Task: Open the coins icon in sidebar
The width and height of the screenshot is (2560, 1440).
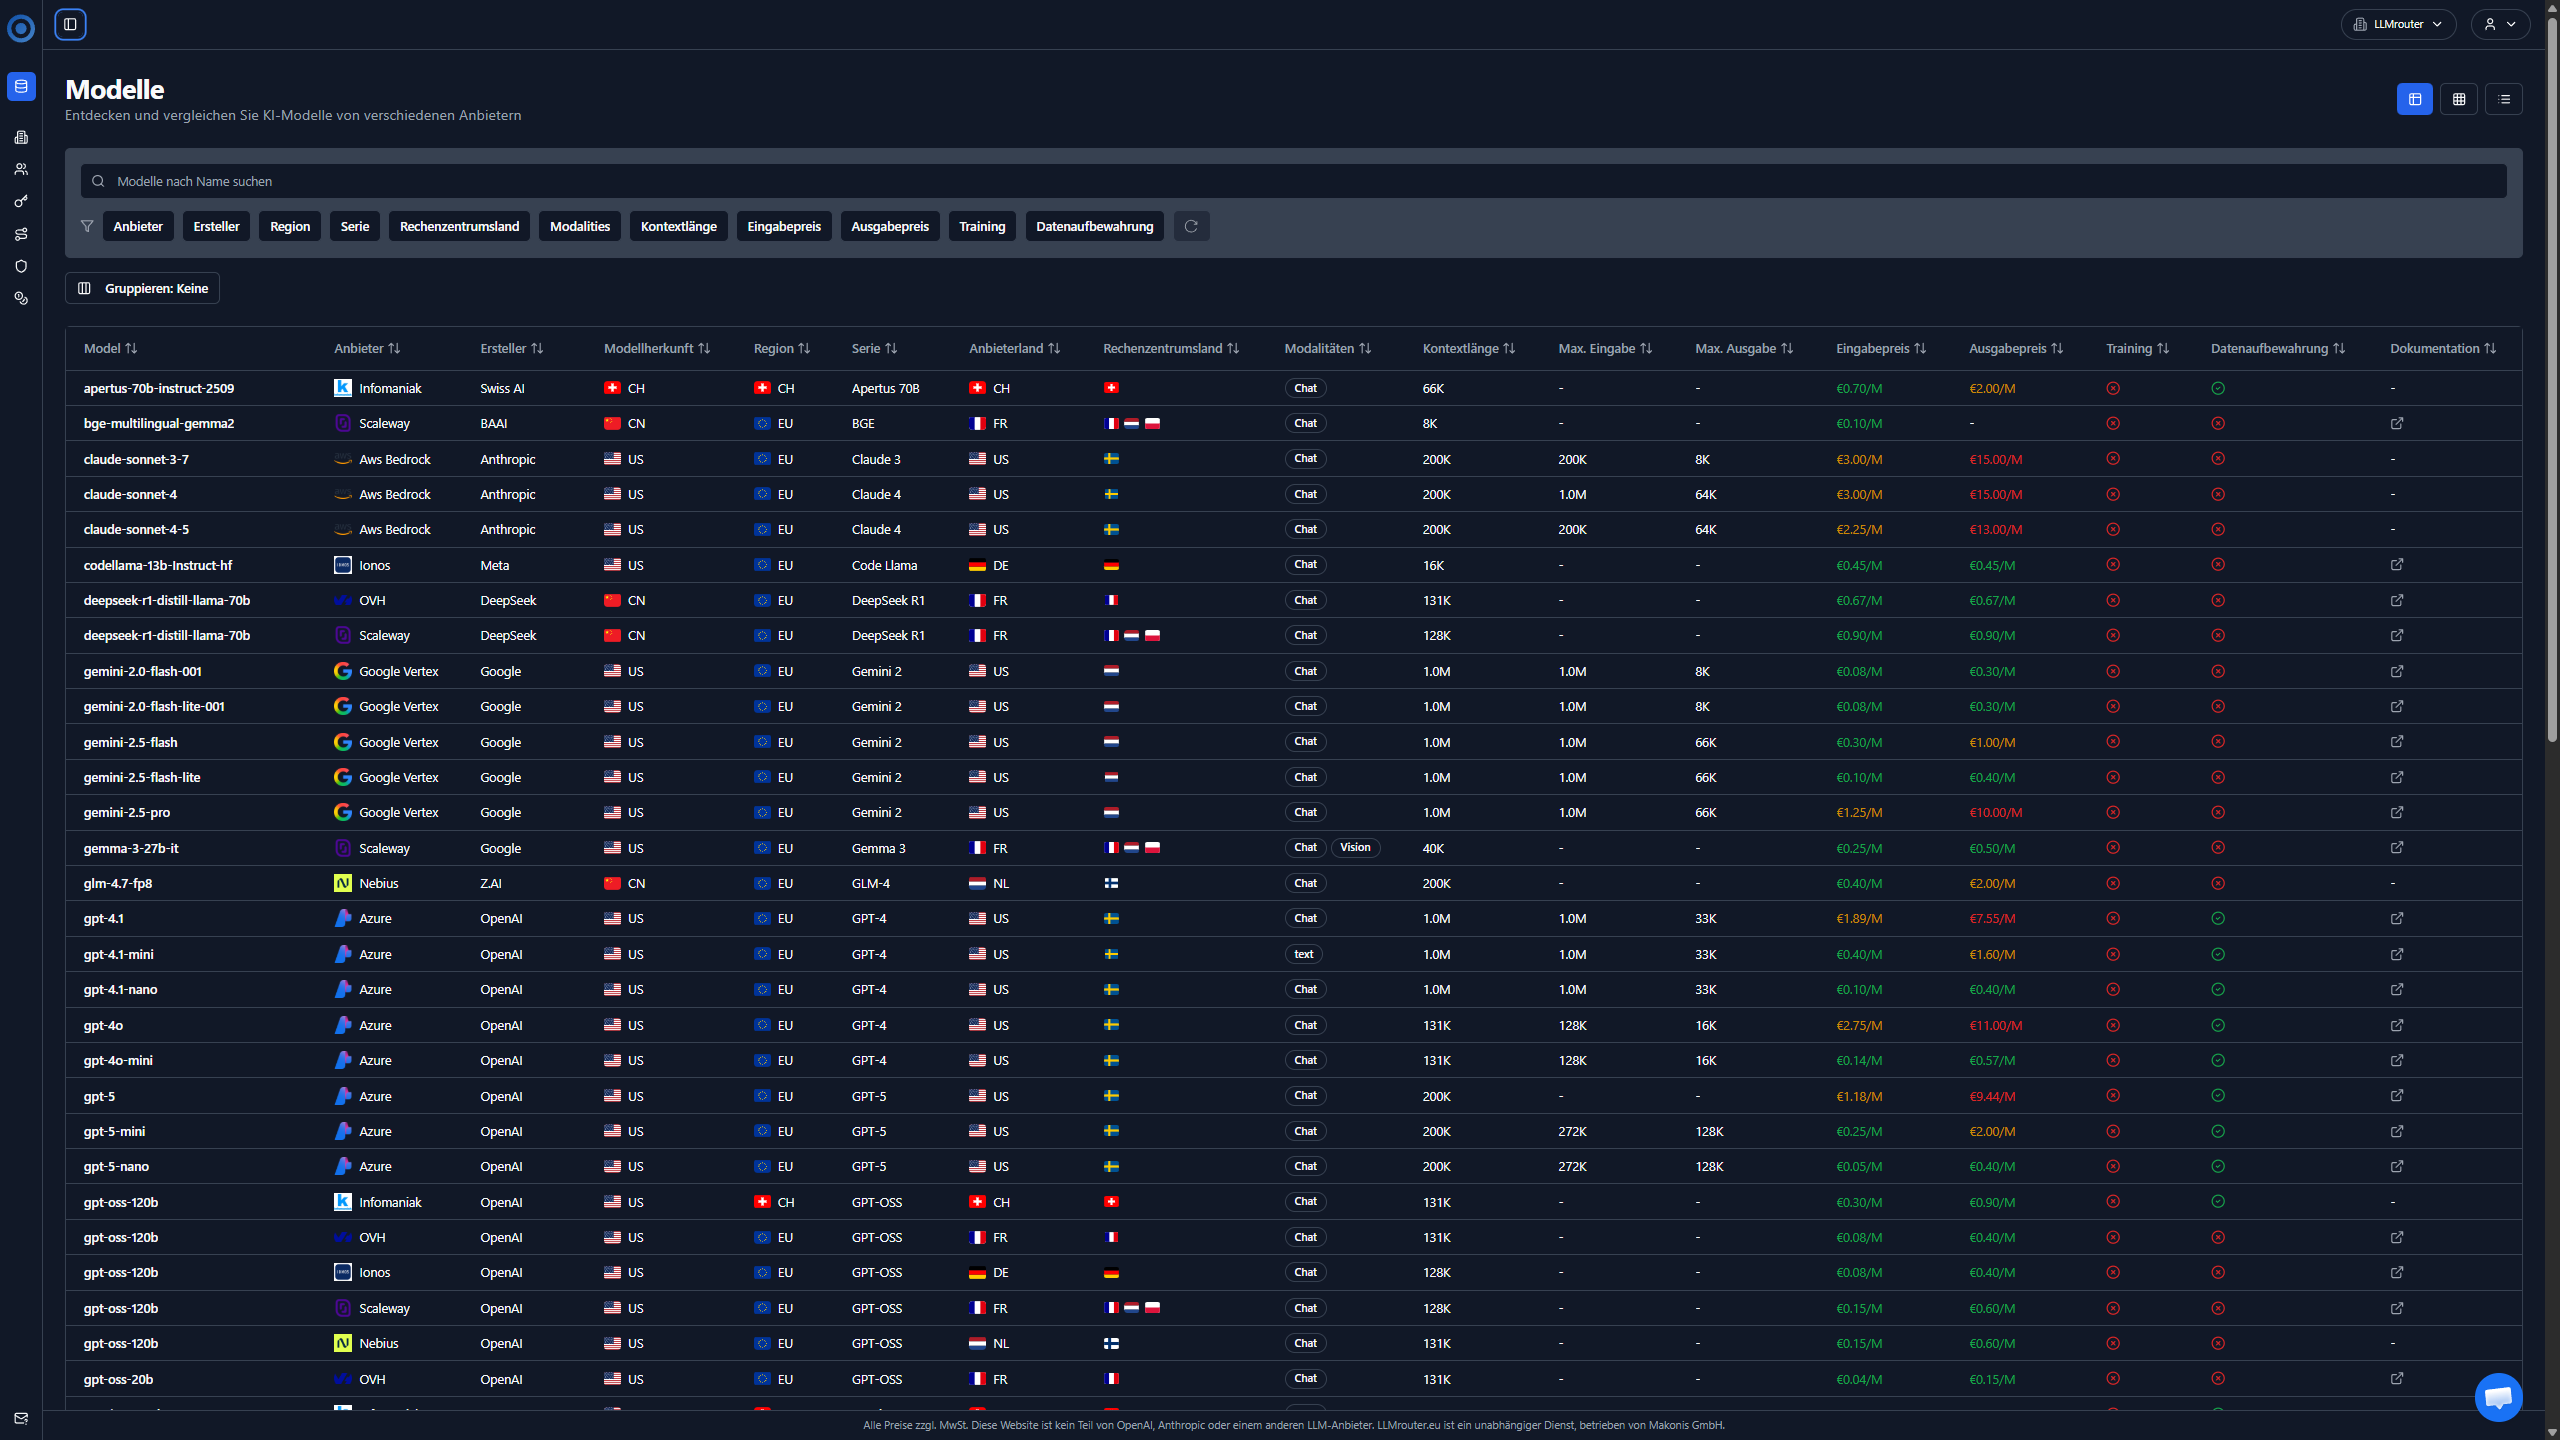Action: 21,298
